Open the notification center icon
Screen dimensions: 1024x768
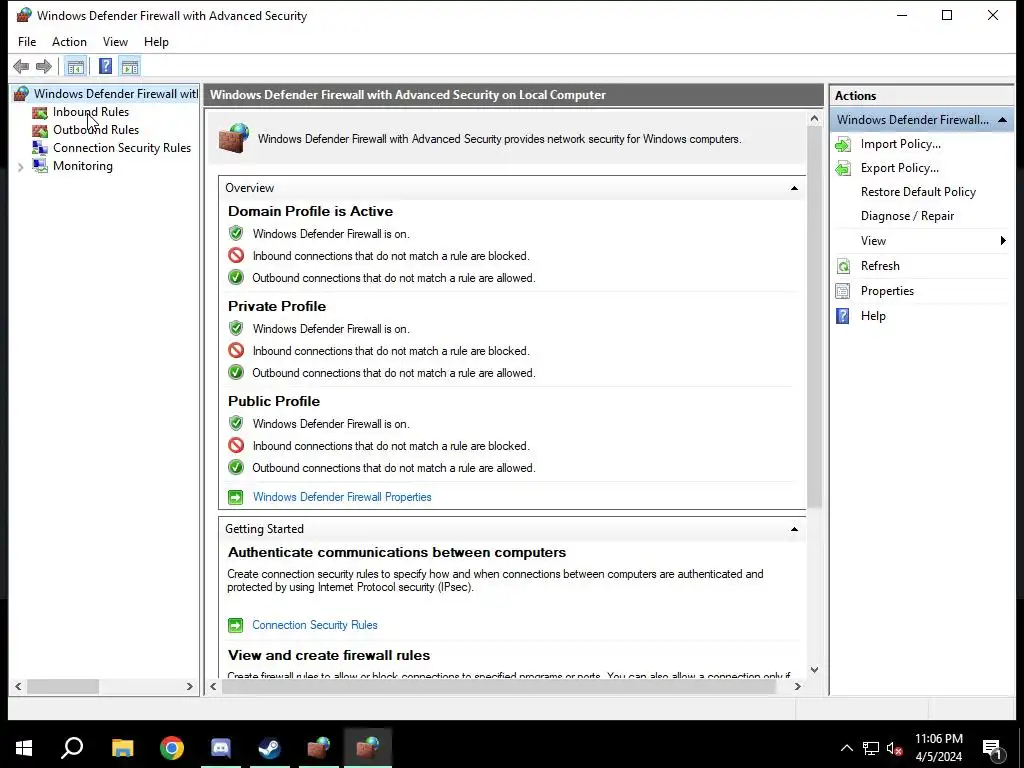[993, 749]
